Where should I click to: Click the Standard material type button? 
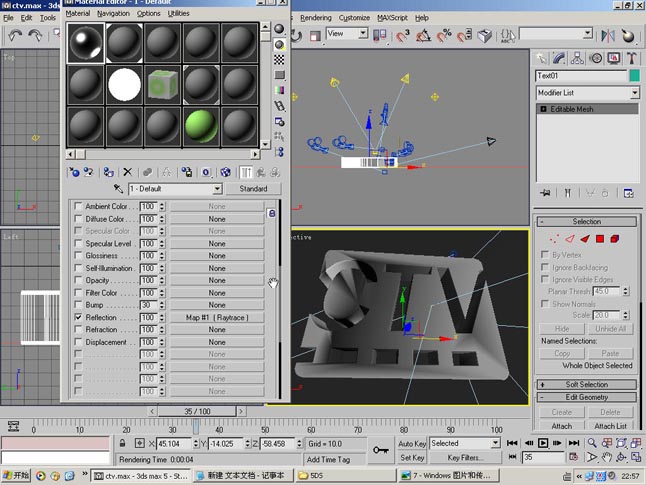[253, 189]
